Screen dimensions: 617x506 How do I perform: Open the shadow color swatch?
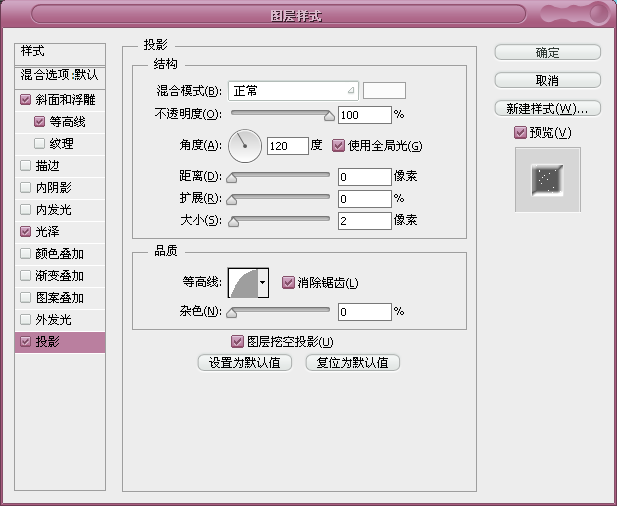384,91
